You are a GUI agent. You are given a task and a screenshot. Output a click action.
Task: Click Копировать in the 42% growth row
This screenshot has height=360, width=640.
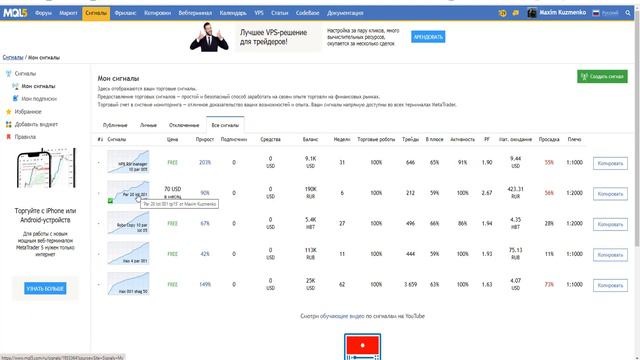click(610, 255)
